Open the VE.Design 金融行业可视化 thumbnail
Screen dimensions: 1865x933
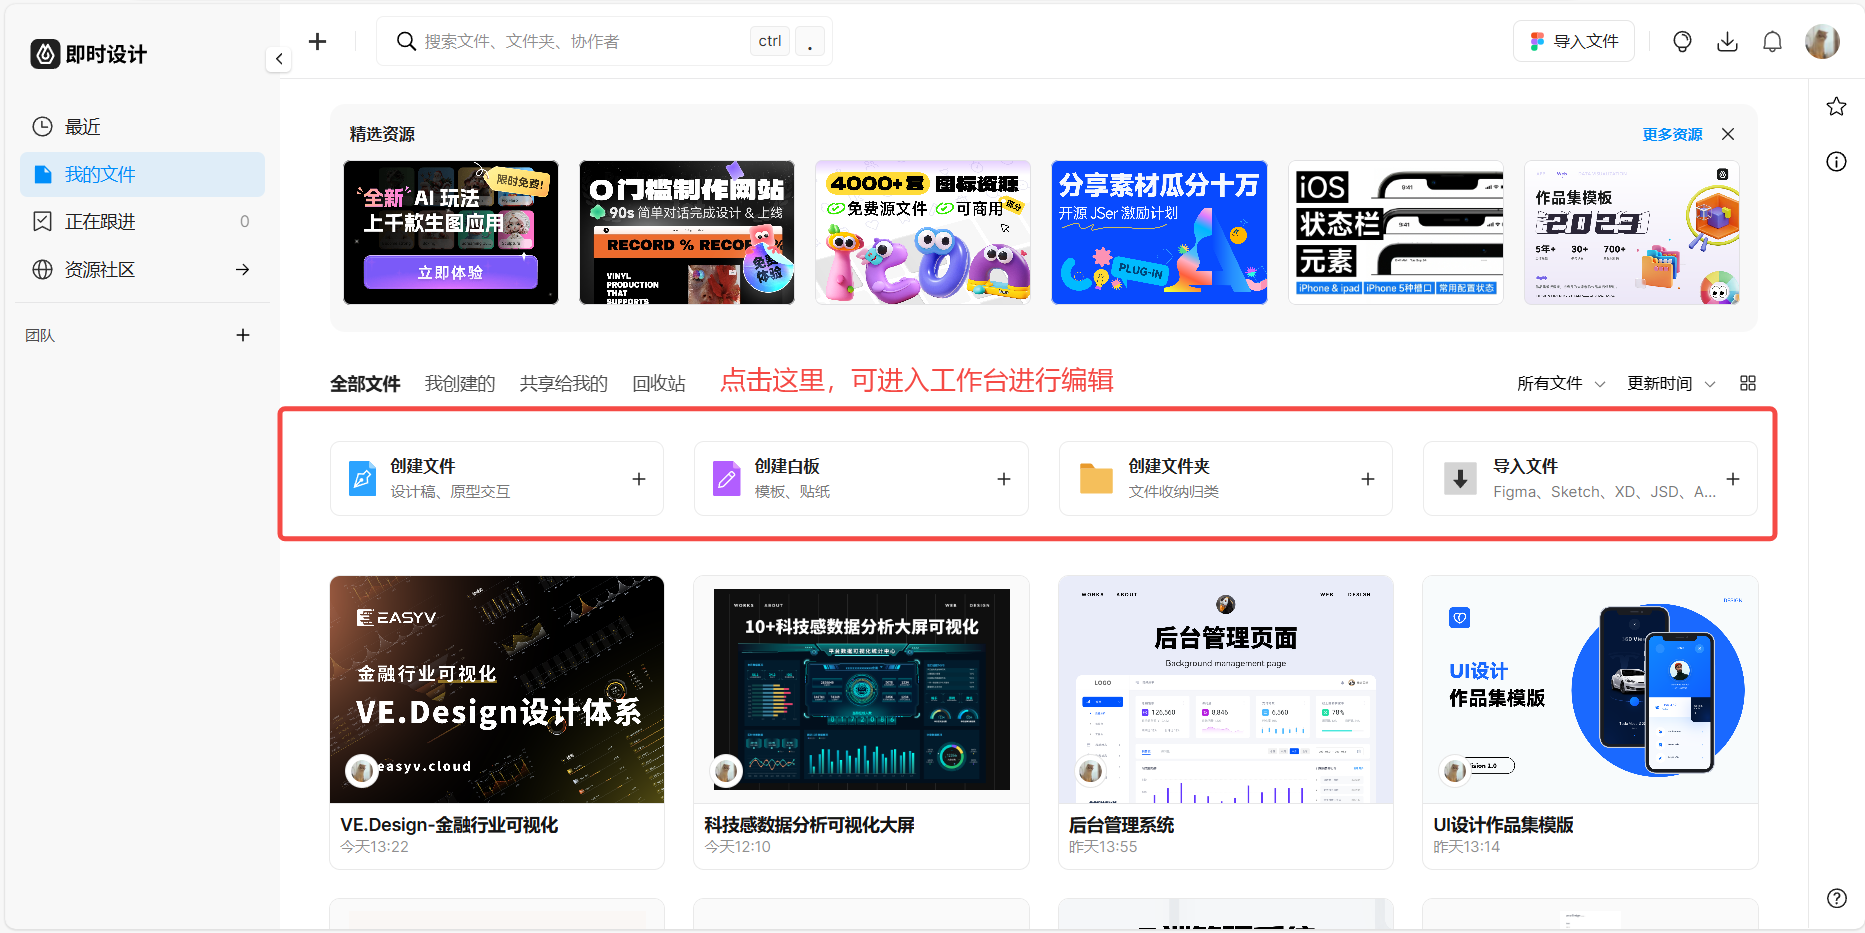(497, 689)
